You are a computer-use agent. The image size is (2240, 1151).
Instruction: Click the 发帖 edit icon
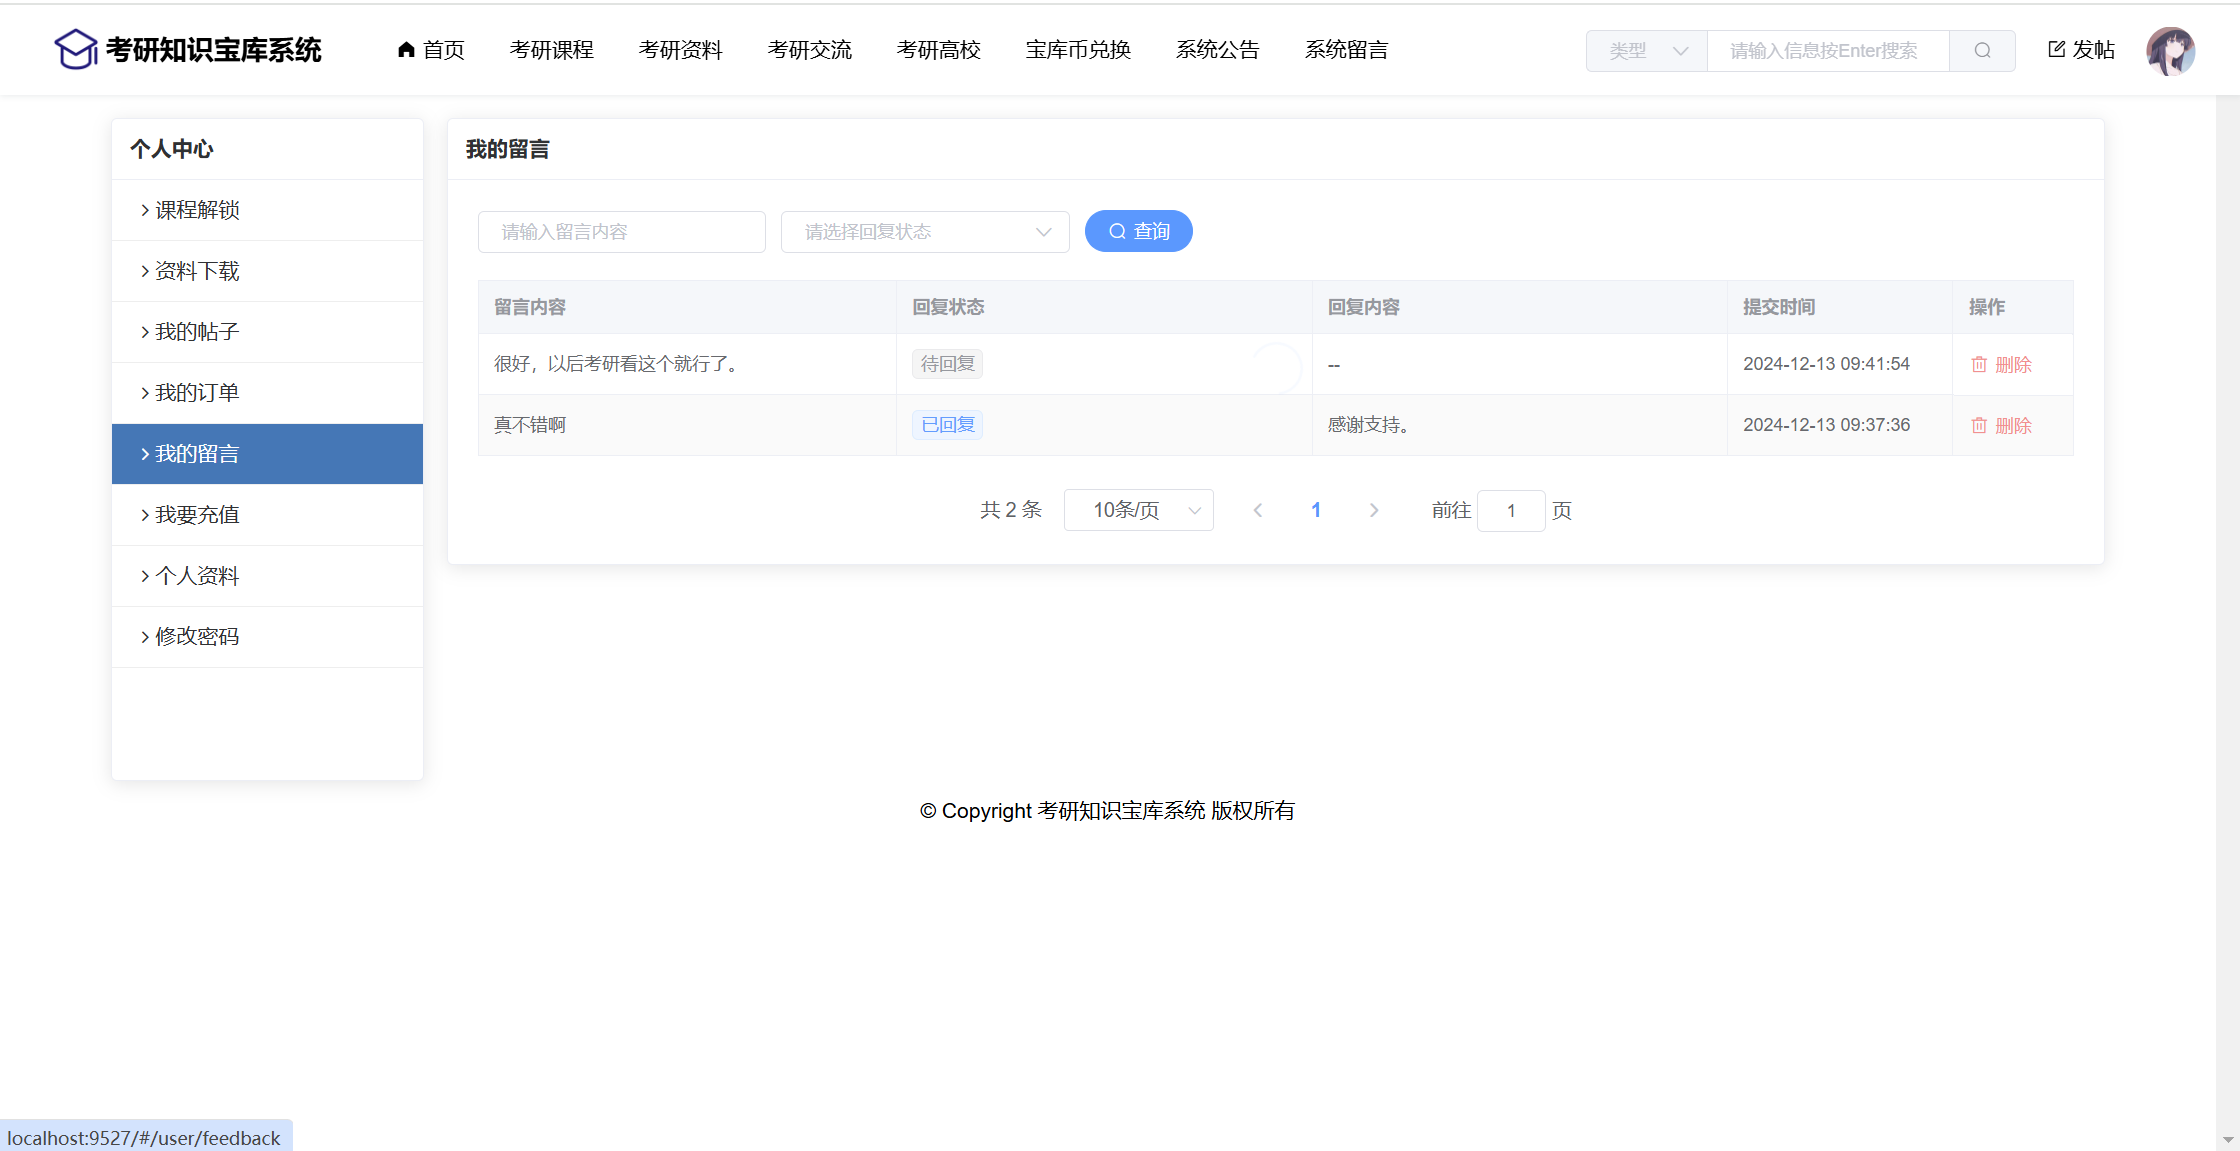2057,50
